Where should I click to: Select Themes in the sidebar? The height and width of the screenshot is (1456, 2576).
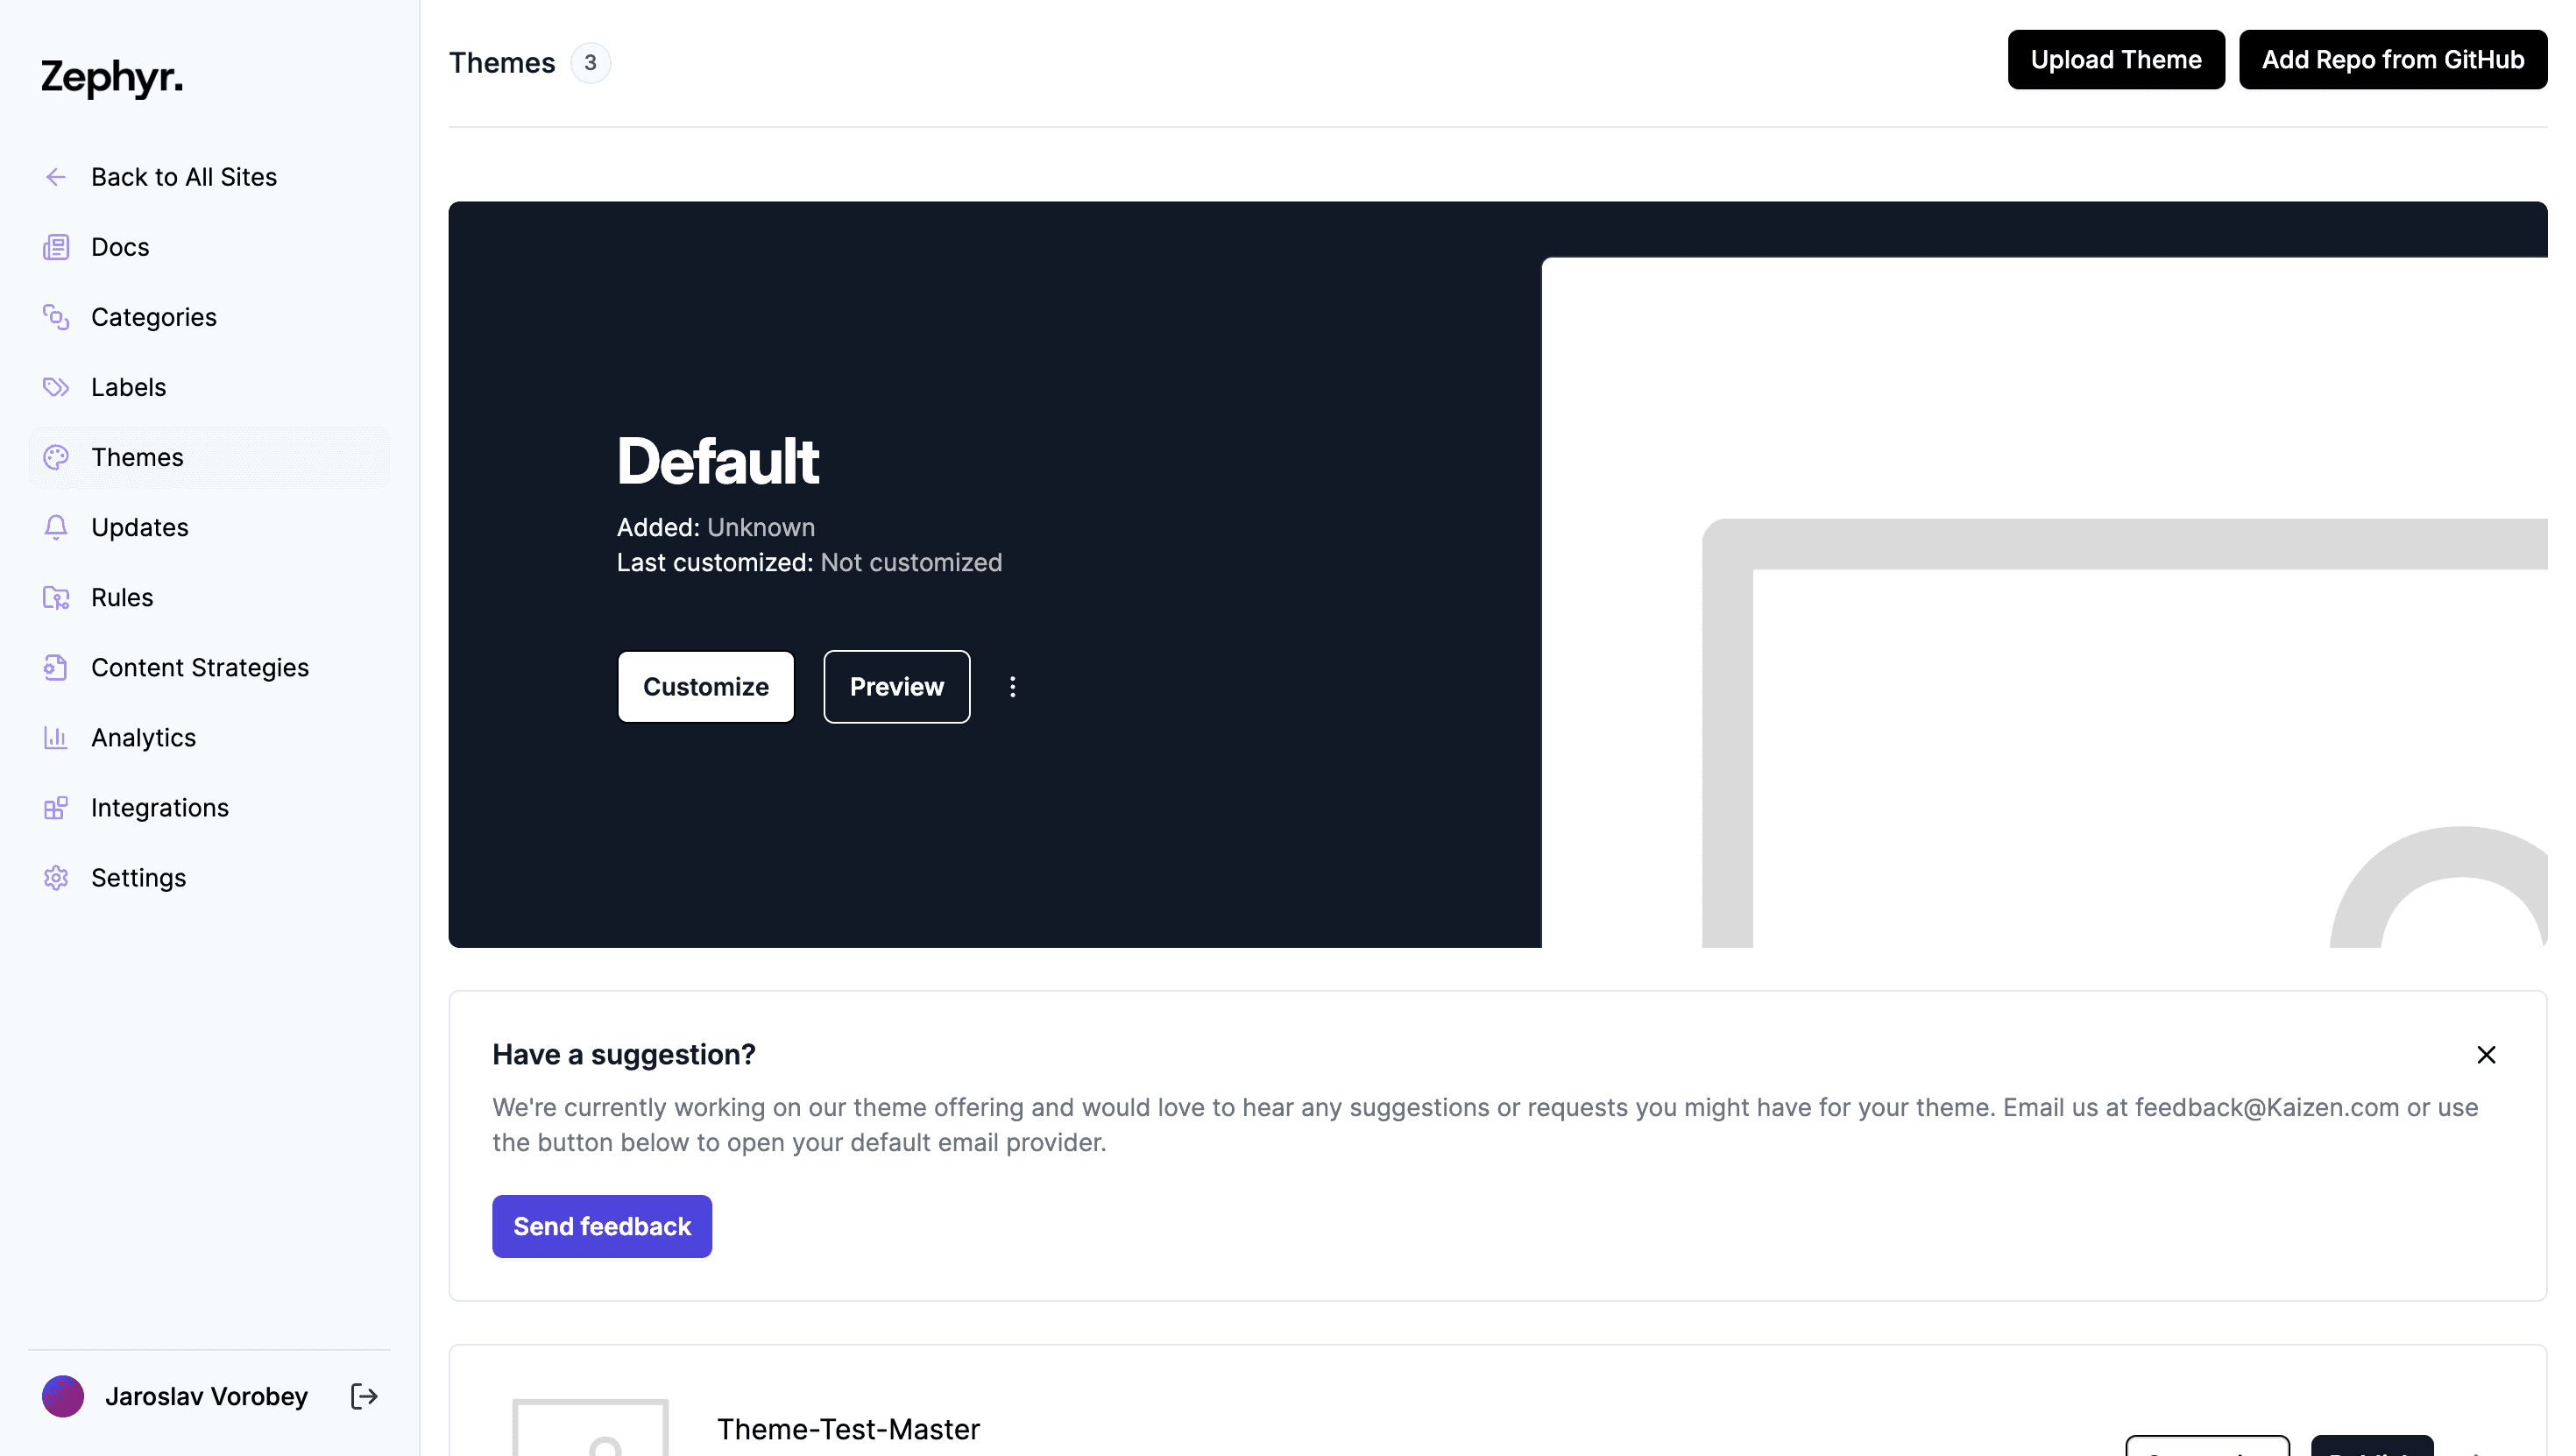tap(137, 457)
